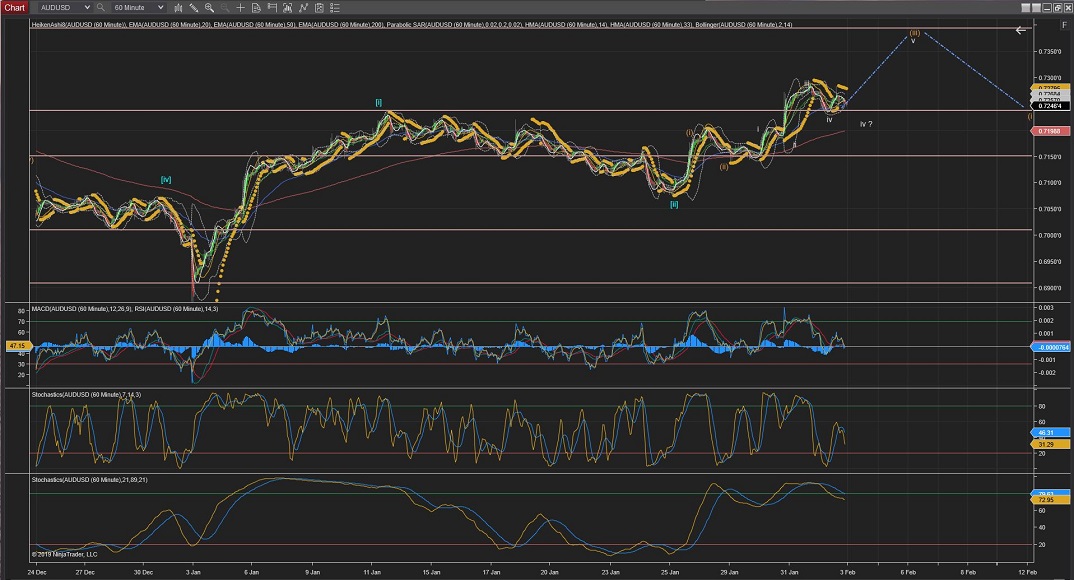This screenshot has width=1074, height=580.
Task: Click the Stochastics 21,89,21 panel label
Action: point(89,479)
